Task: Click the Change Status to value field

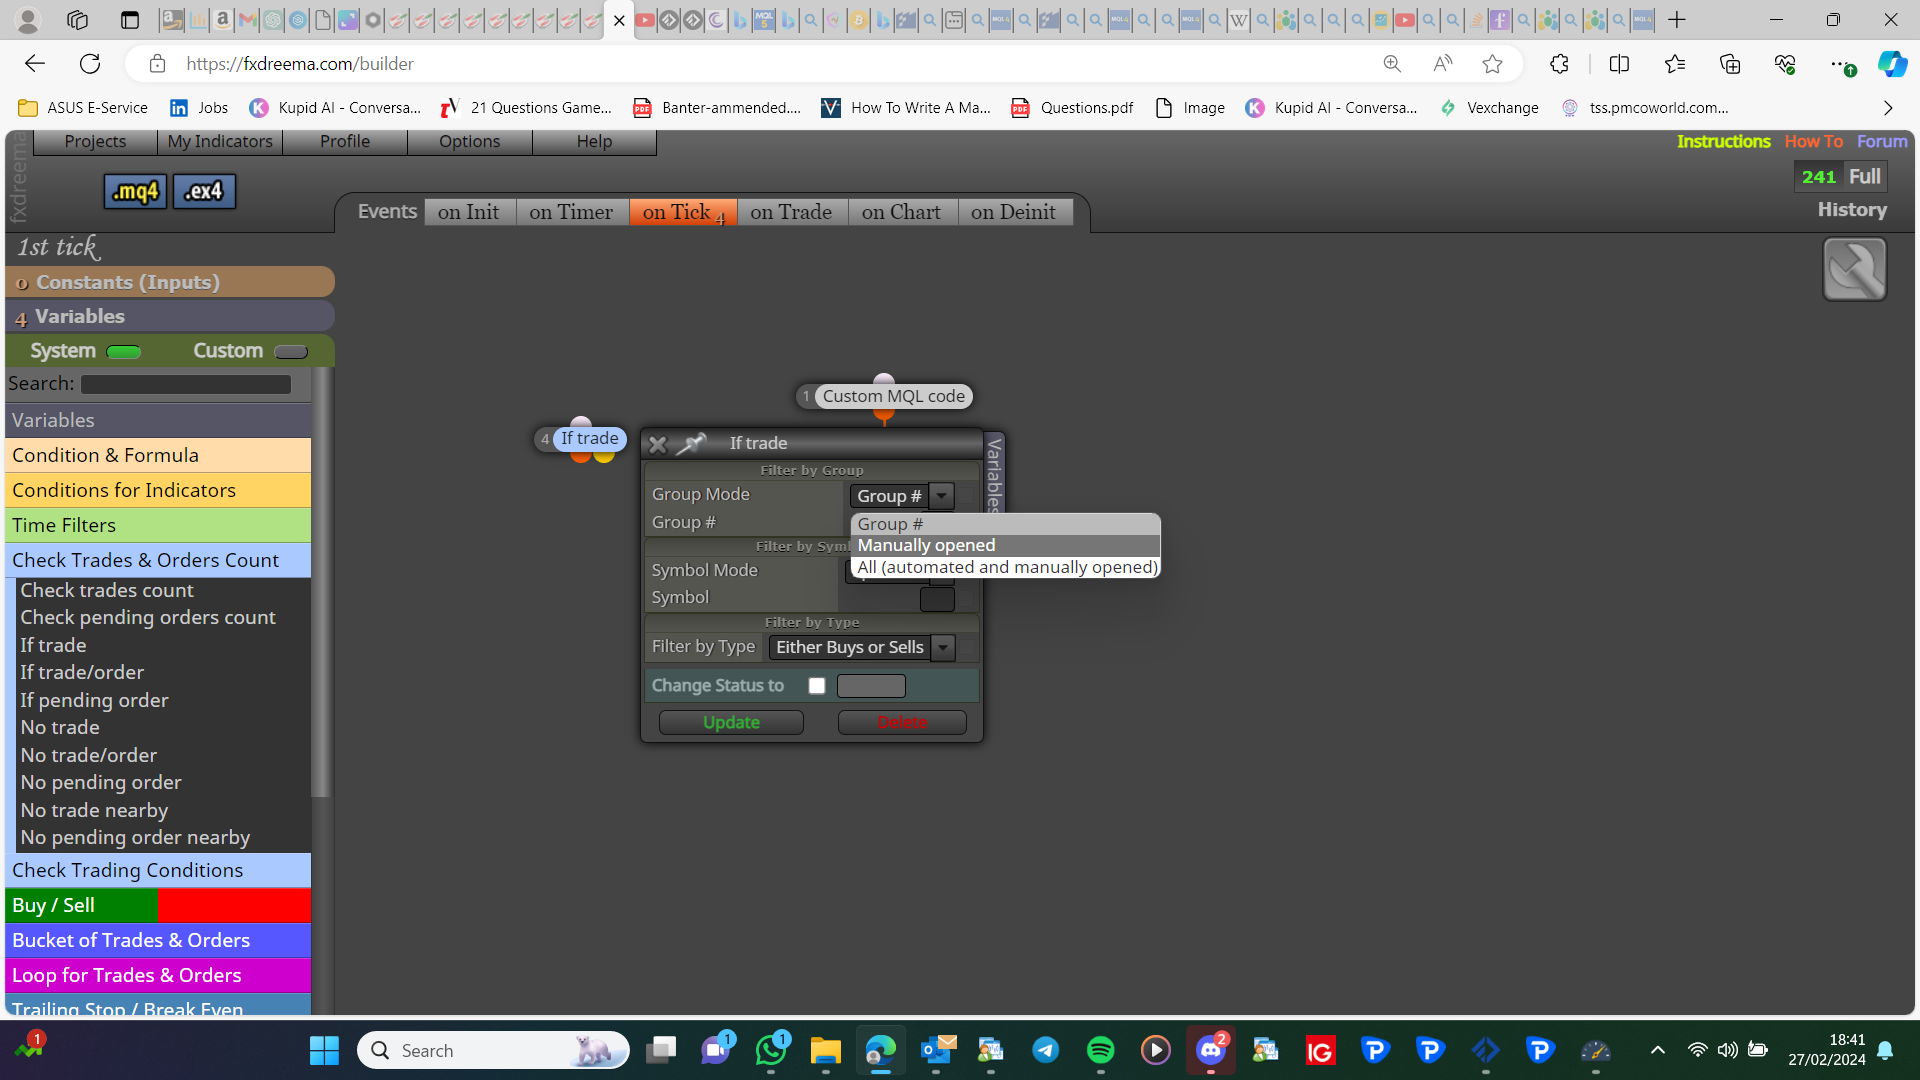Action: coord(871,685)
